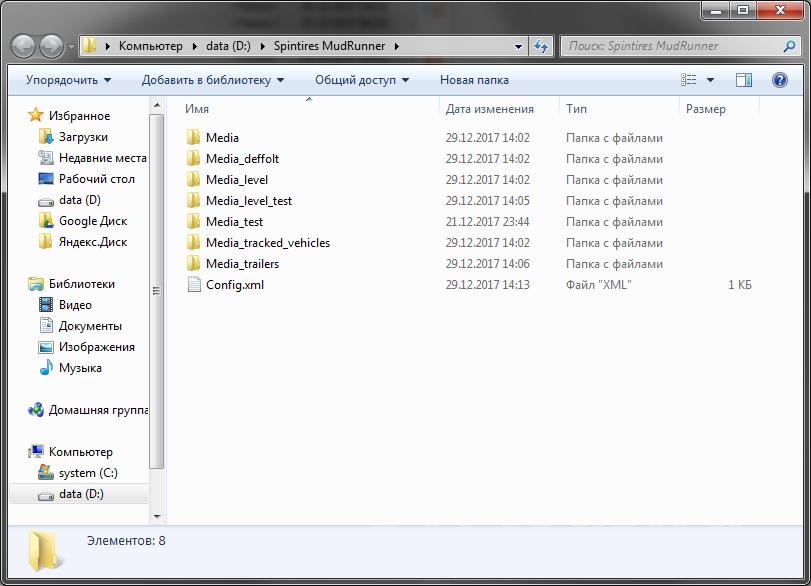The width and height of the screenshot is (811, 586).
Task: Click the search field Spintires MudRunner
Action: (670, 46)
